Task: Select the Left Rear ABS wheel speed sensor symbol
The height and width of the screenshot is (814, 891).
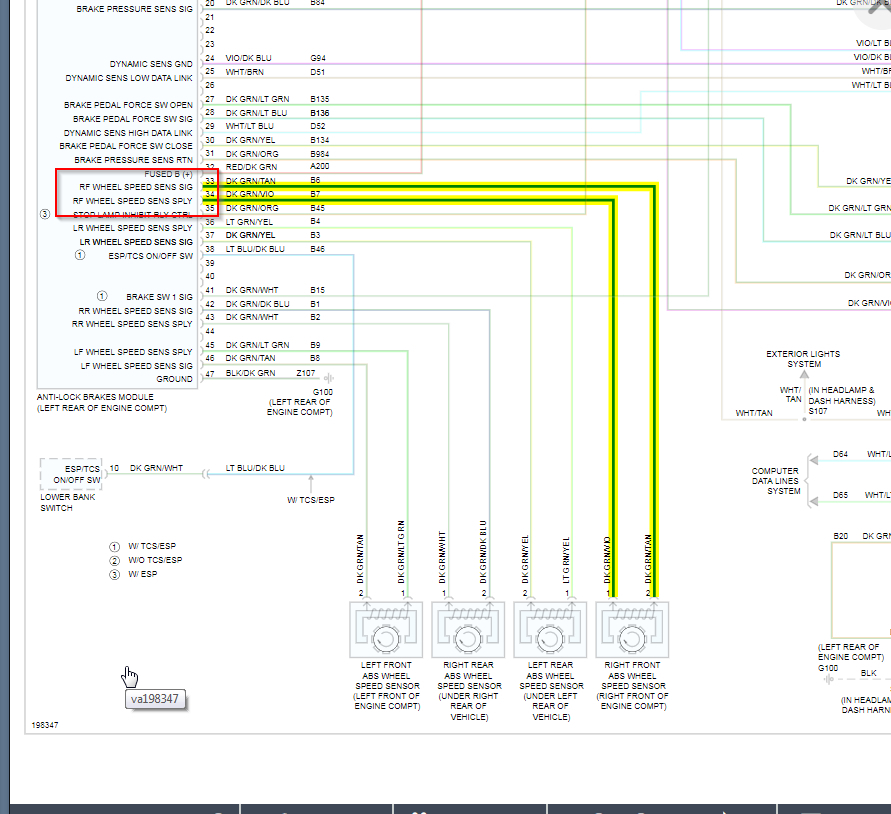Action: point(550,629)
